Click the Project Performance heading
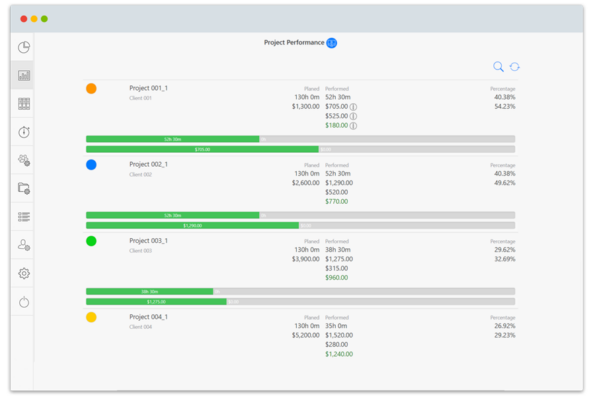This screenshot has width=595, height=397. (294, 43)
